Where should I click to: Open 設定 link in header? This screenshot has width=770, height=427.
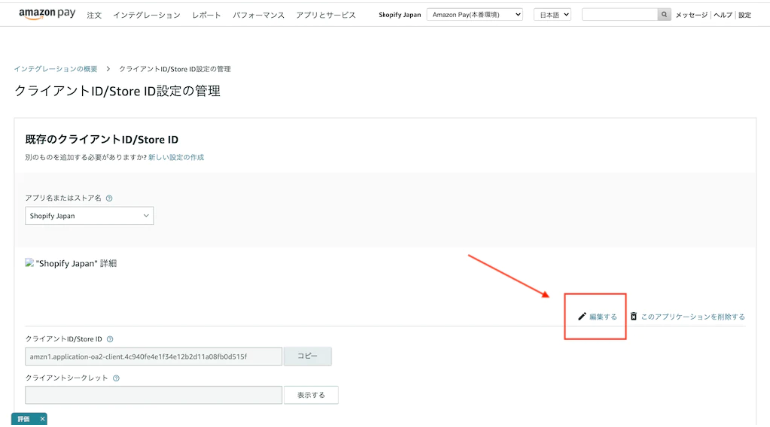(x=744, y=15)
